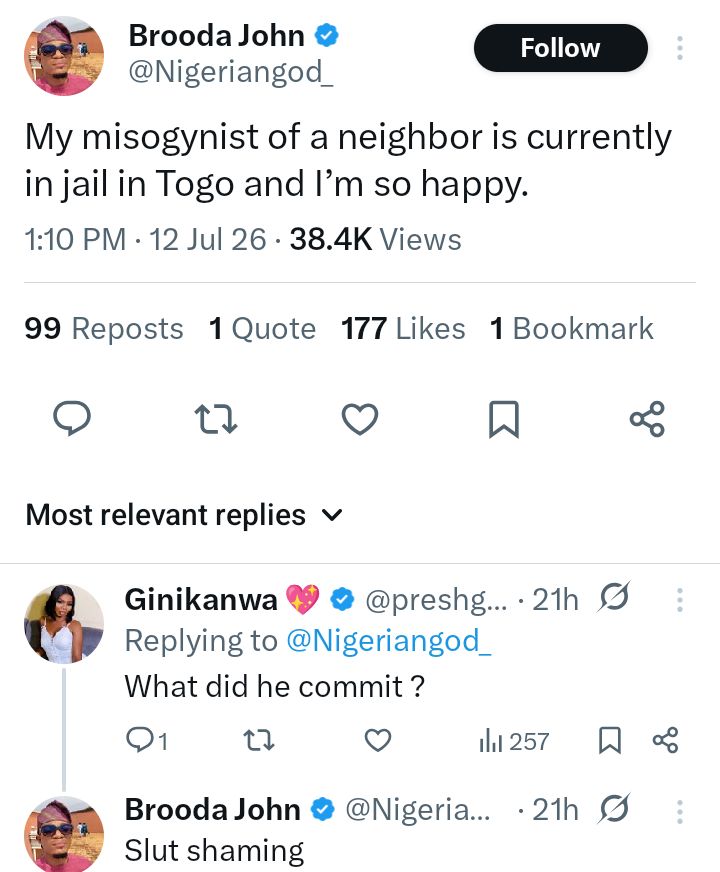
Task: Open Ginikanwa's profile picture
Action: point(64,624)
